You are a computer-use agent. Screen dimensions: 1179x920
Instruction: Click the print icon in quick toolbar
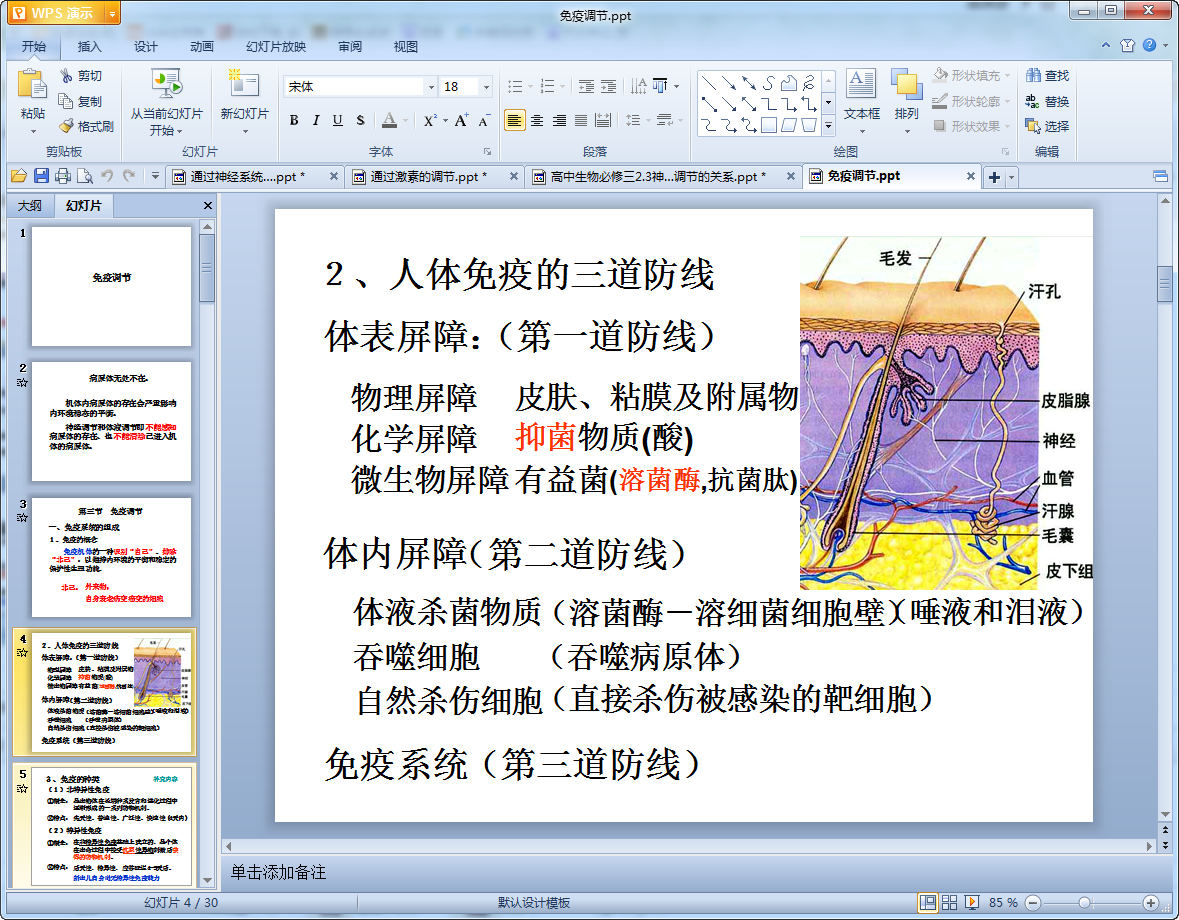click(x=63, y=176)
